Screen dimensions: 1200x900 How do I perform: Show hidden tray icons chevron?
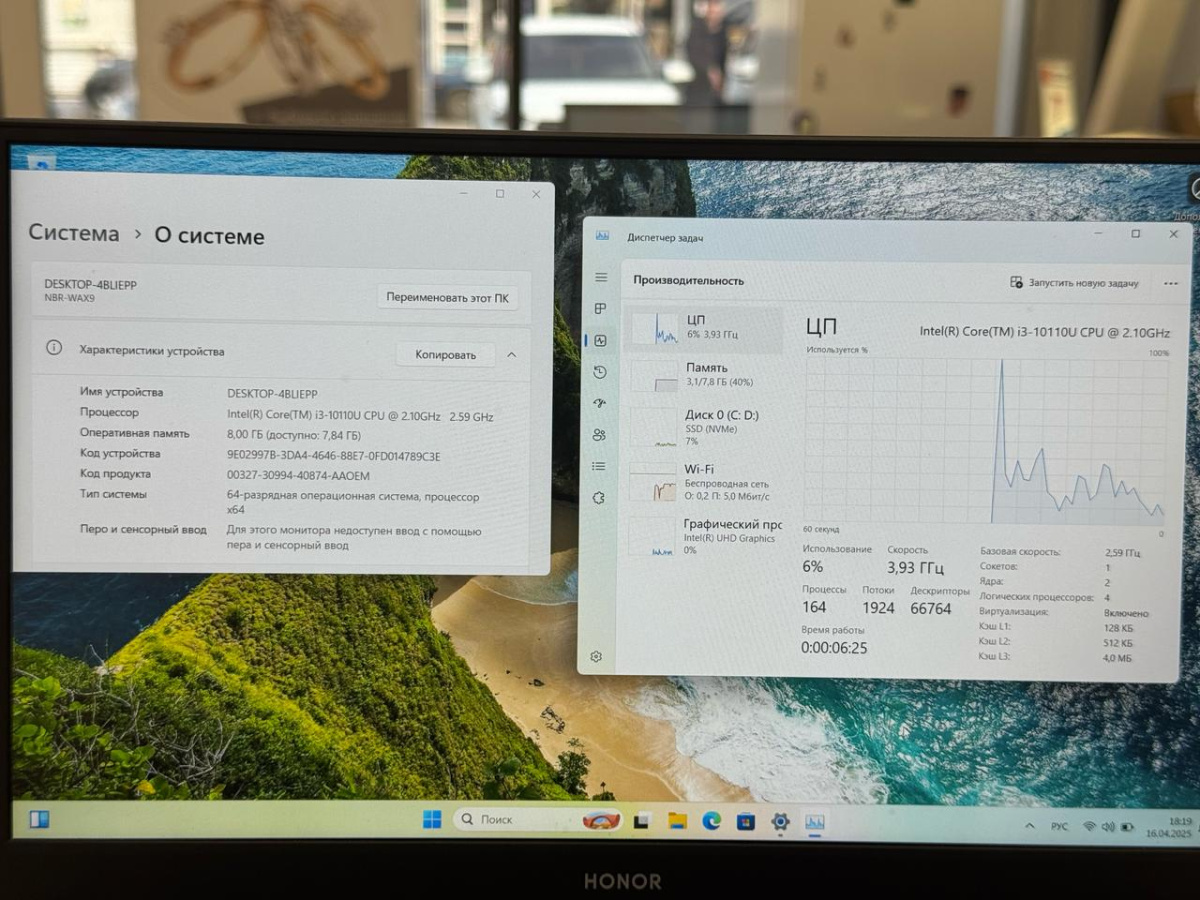[x=1030, y=826]
